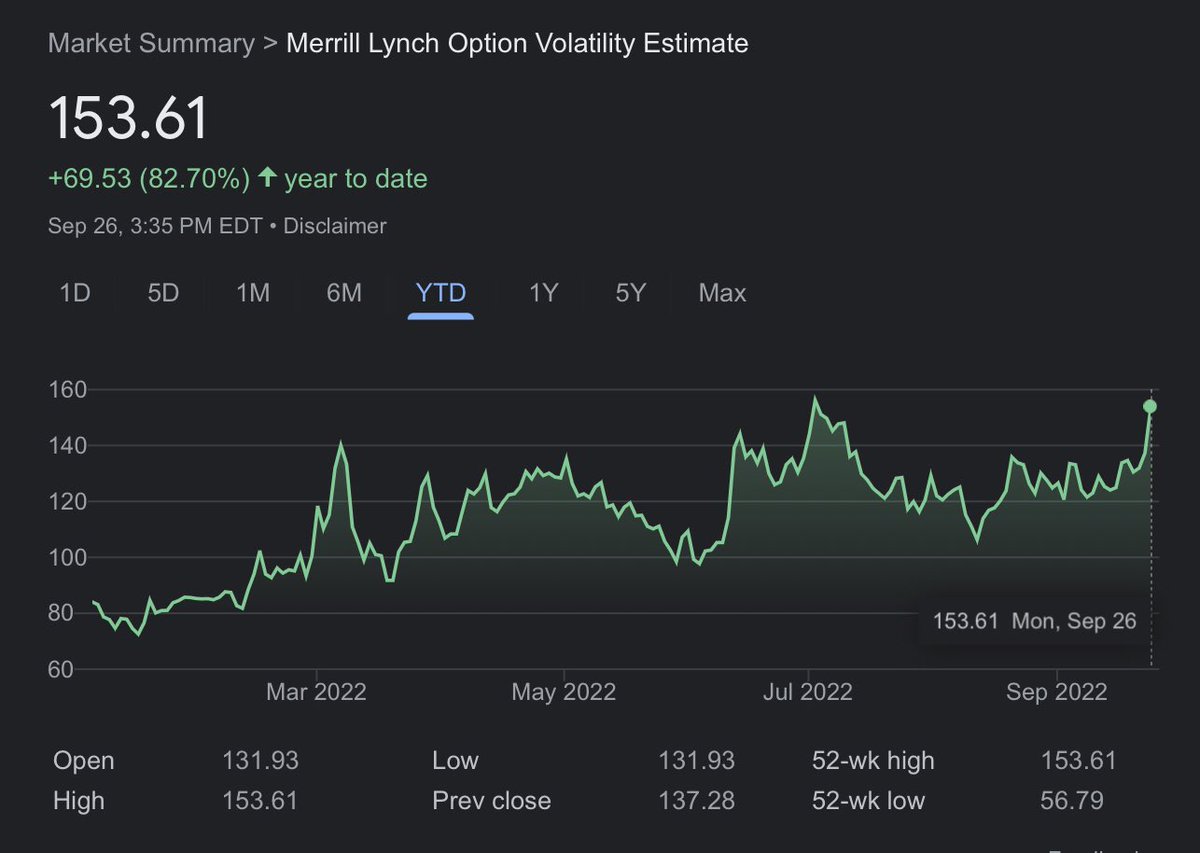Switch chart to 1M range

coord(253,293)
